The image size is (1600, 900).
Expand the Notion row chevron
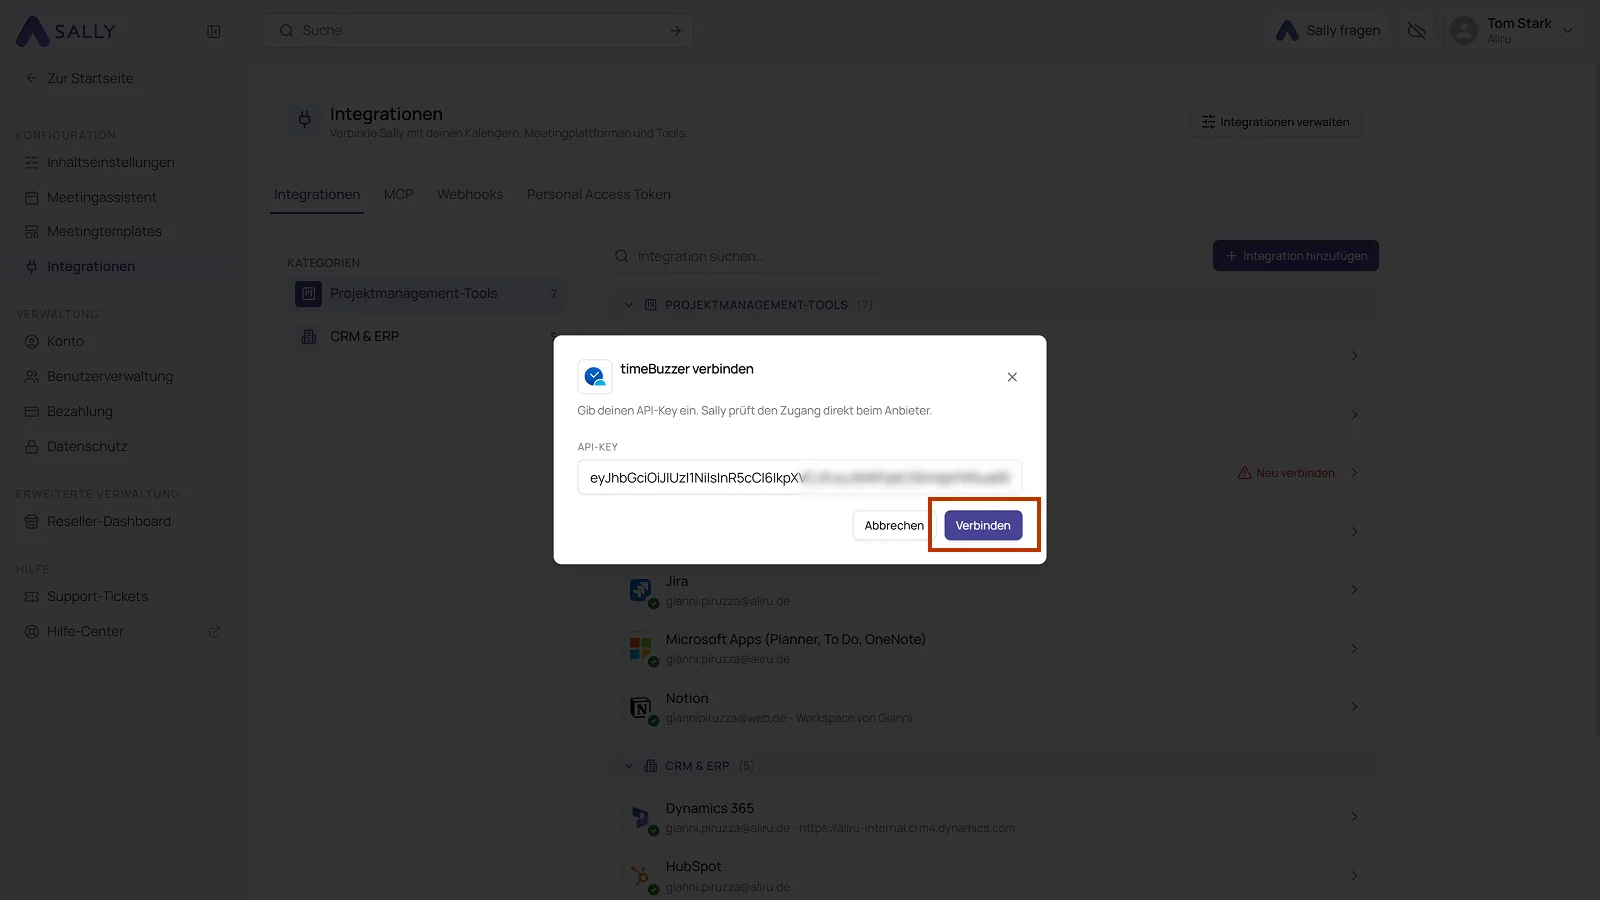click(1354, 707)
